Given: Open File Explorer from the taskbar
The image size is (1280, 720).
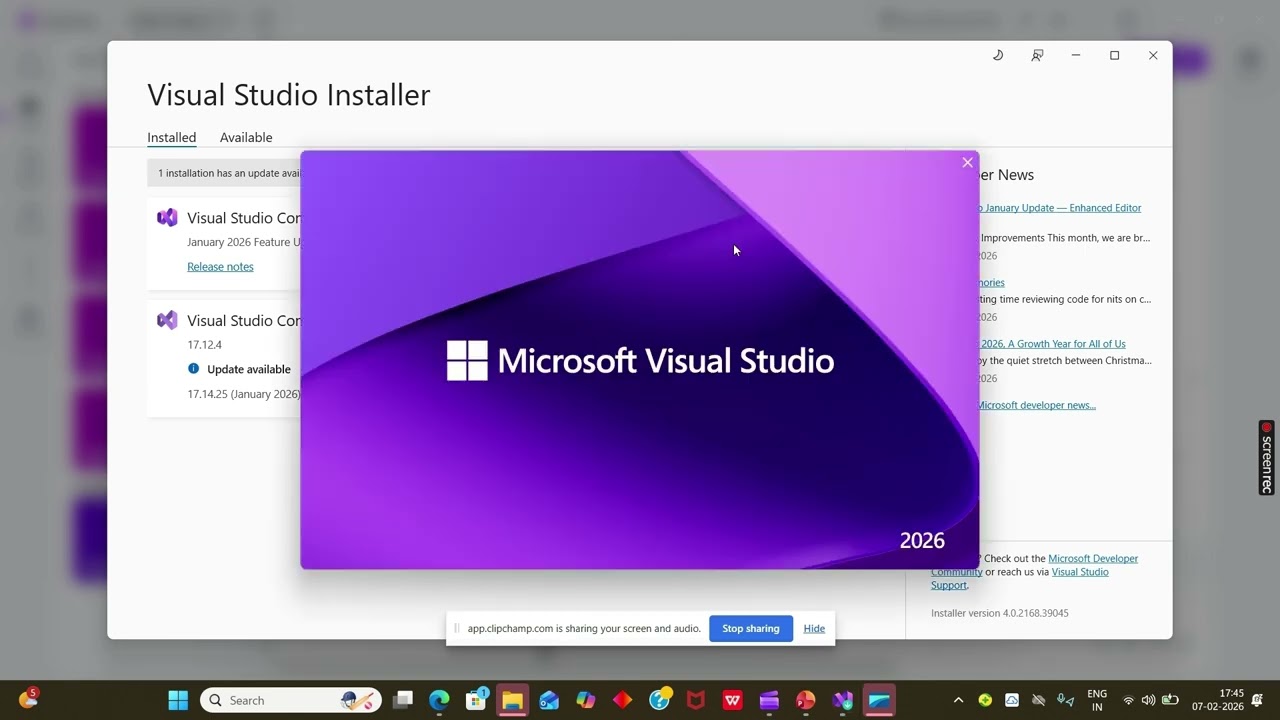Looking at the screenshot, I should tap(512, 700).
